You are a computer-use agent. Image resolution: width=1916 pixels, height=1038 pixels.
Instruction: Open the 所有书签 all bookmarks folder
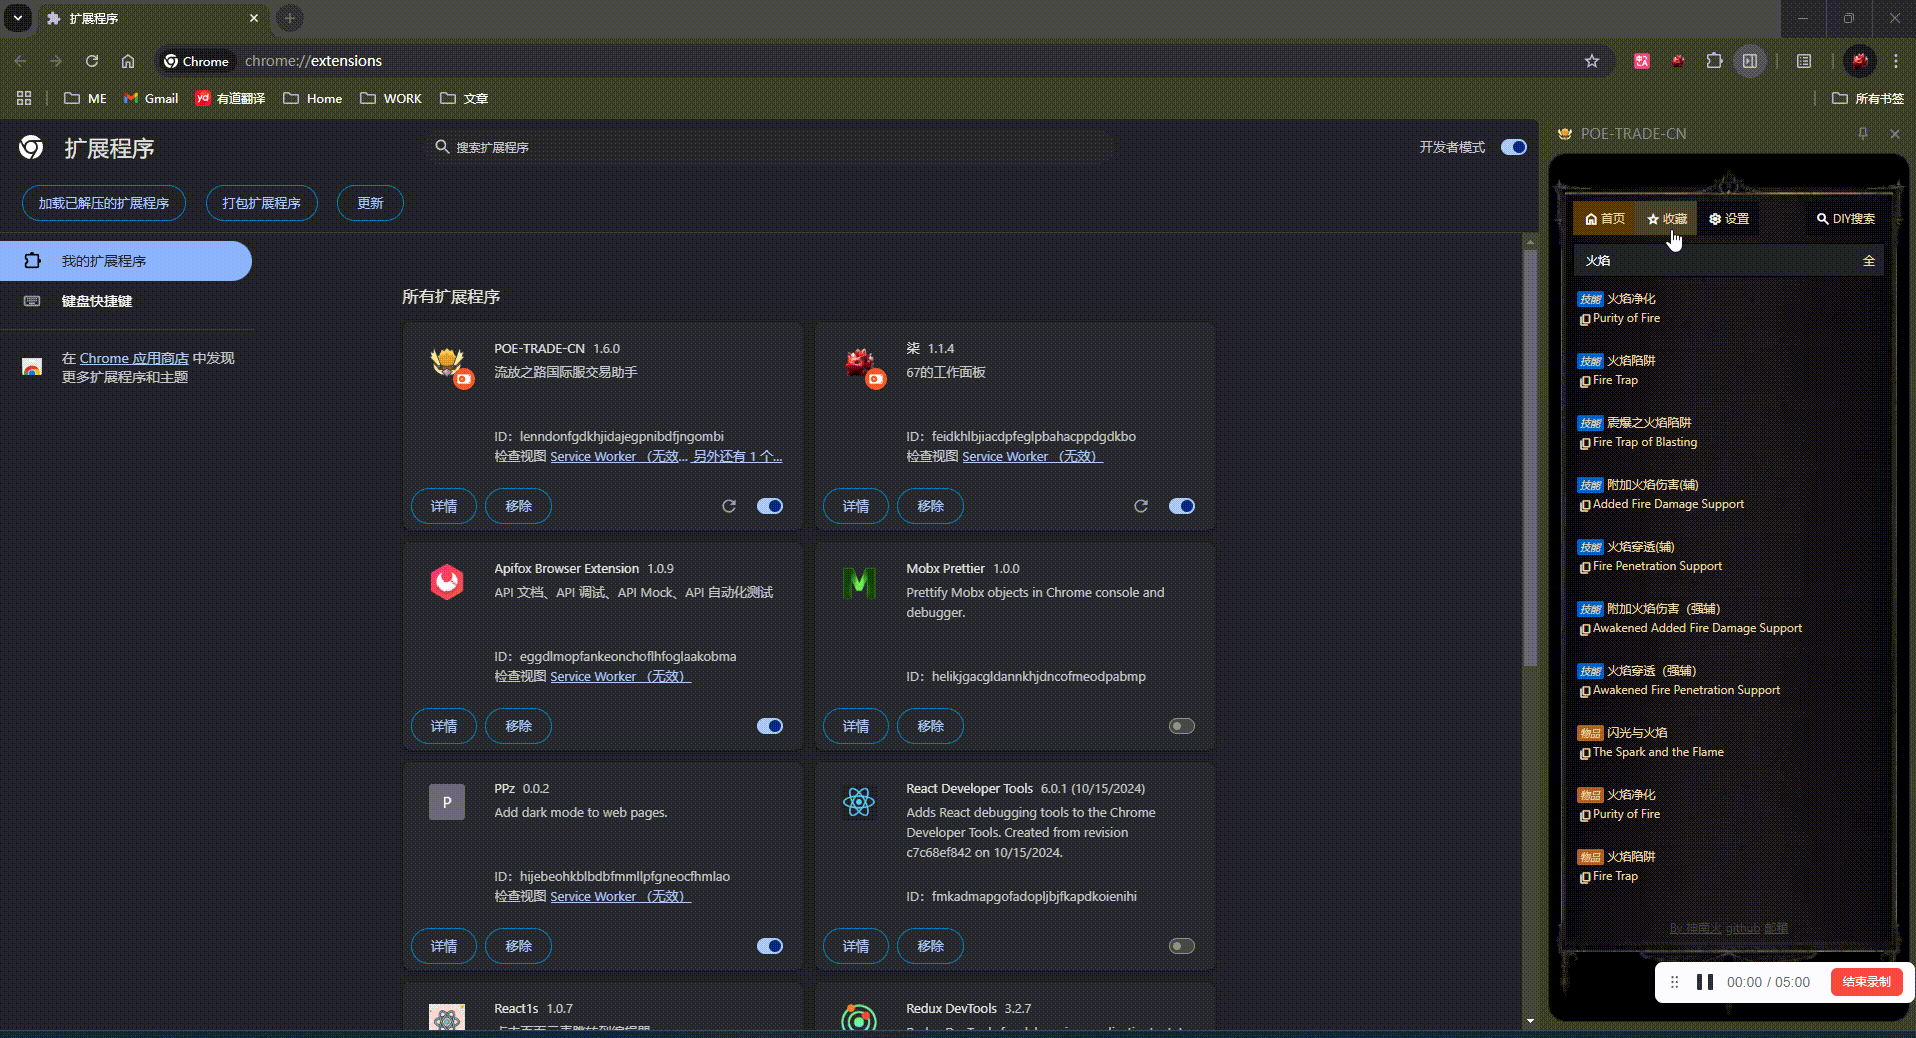click(x=1867, y=98)
